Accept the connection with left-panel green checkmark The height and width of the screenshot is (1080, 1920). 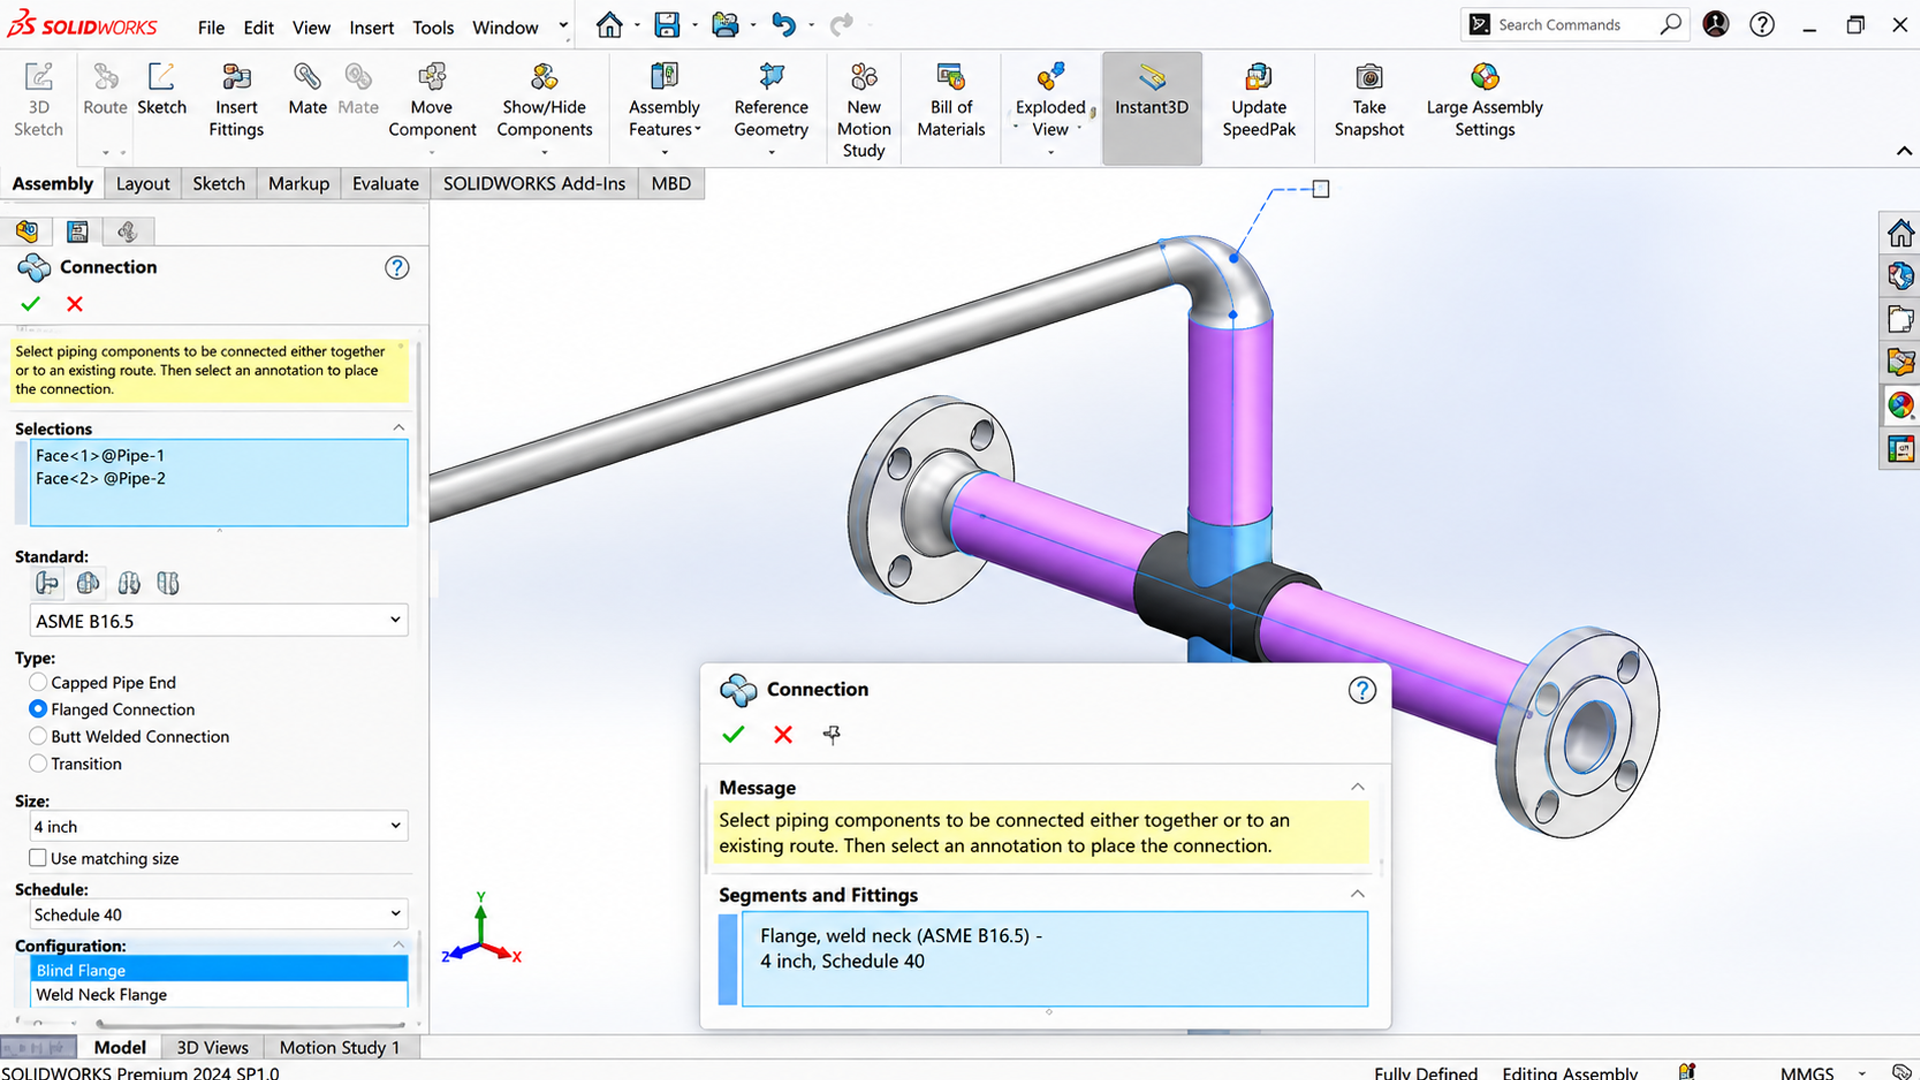(x=30, y=304)
